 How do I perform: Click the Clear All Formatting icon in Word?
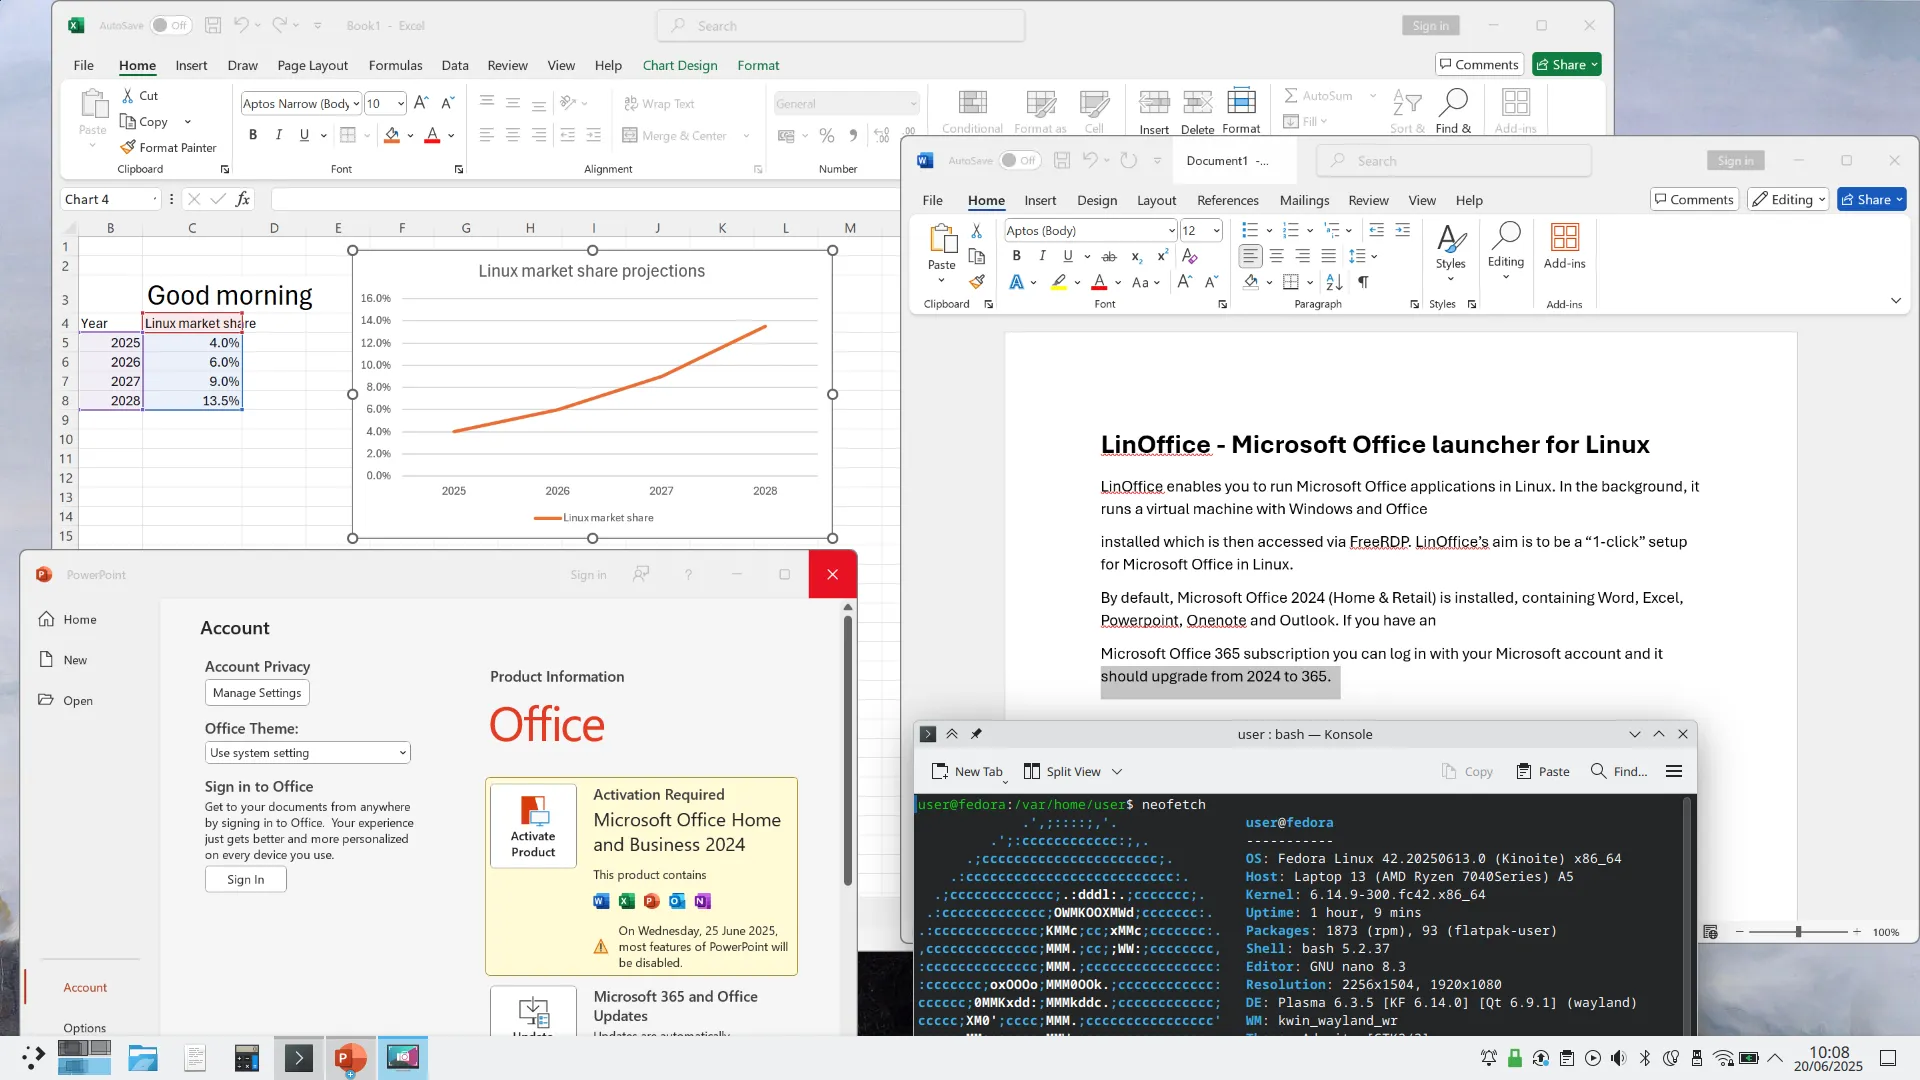point(1190,256)
